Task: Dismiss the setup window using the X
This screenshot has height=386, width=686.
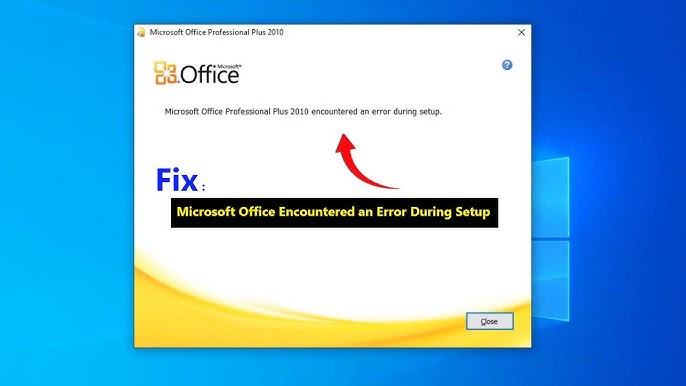Action: click(521, 32)
